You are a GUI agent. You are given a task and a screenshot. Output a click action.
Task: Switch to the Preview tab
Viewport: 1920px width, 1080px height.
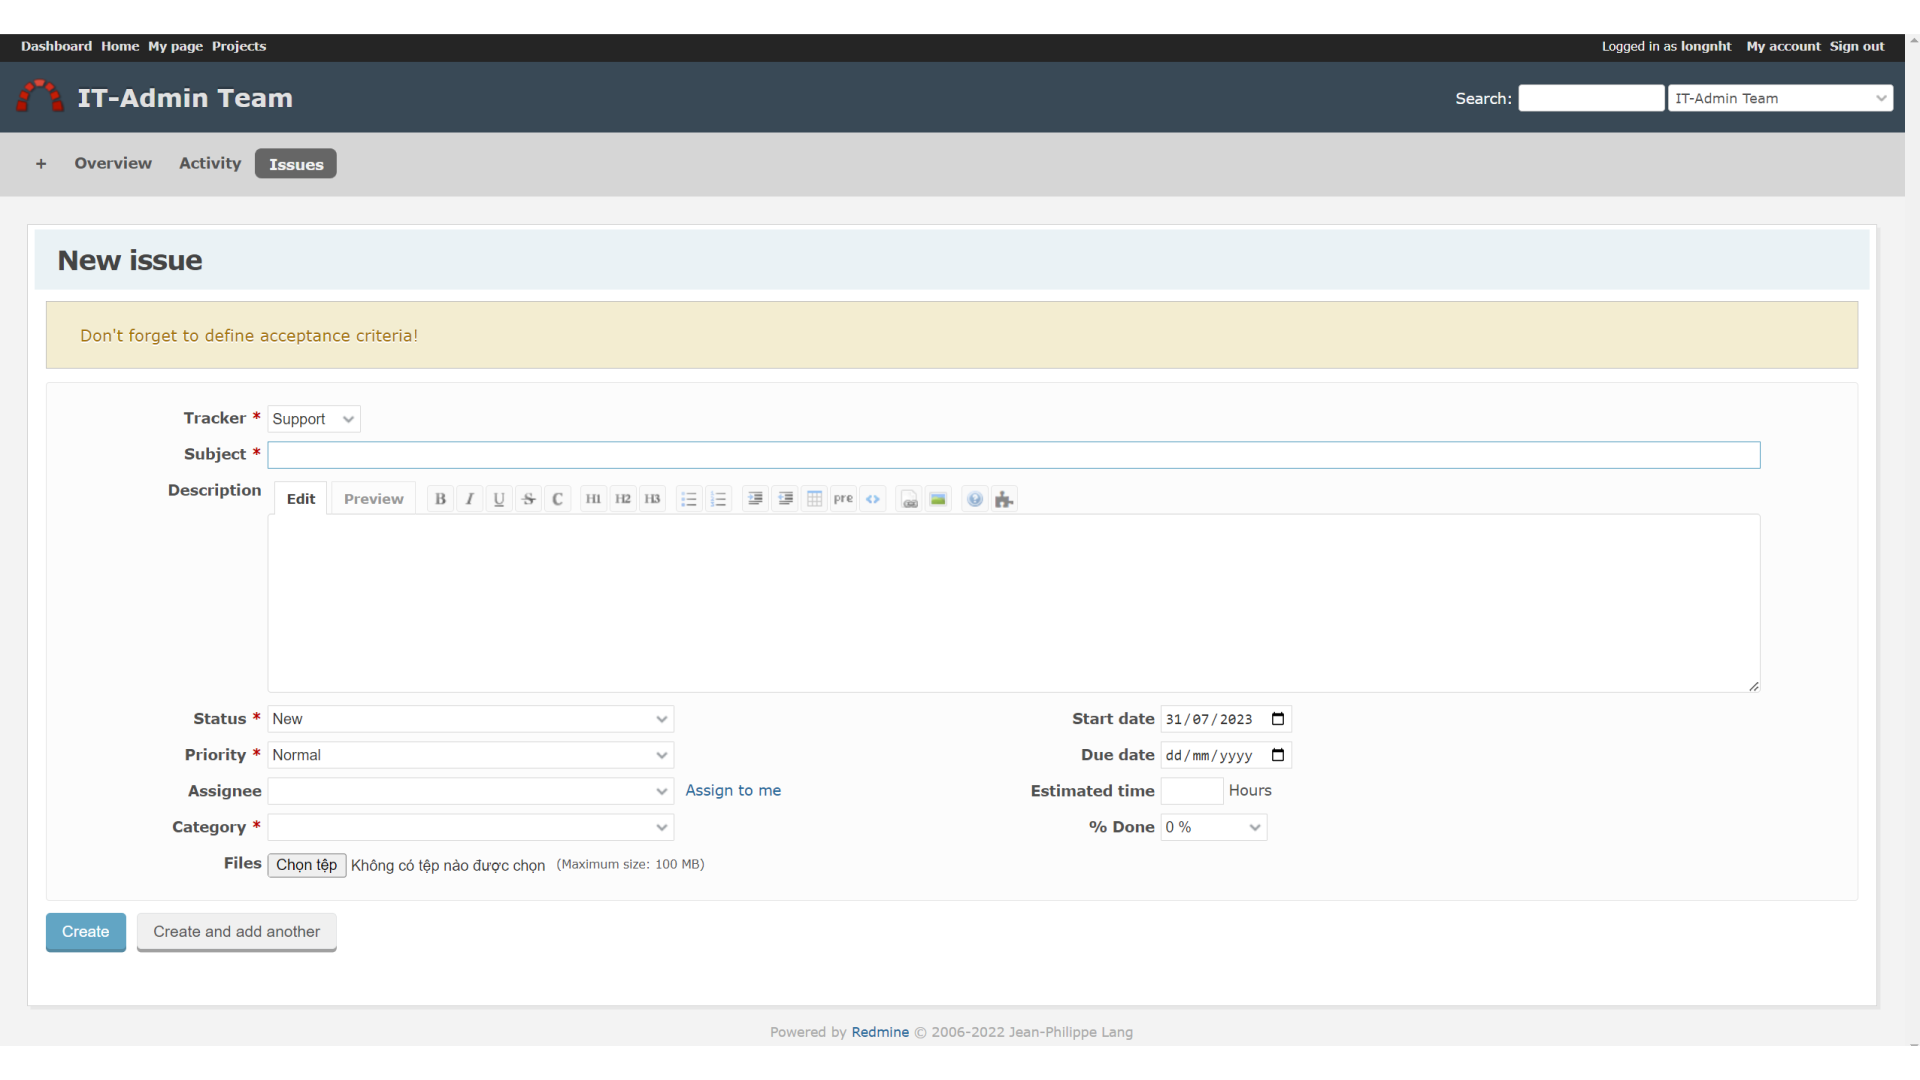tap(373, 499)
